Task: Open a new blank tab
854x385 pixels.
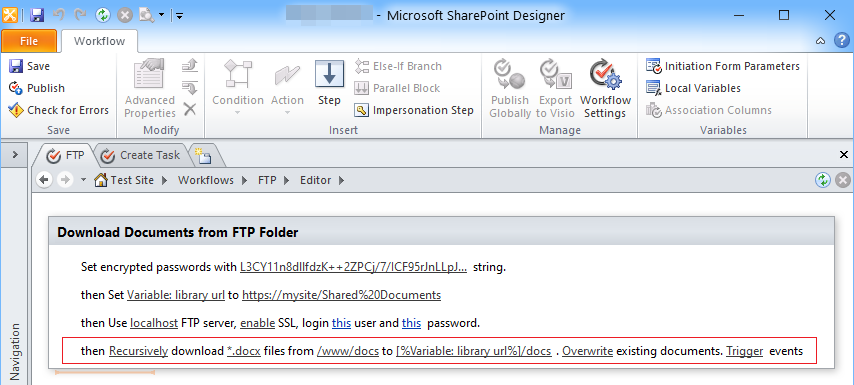Action: click(x=203, y=156)
